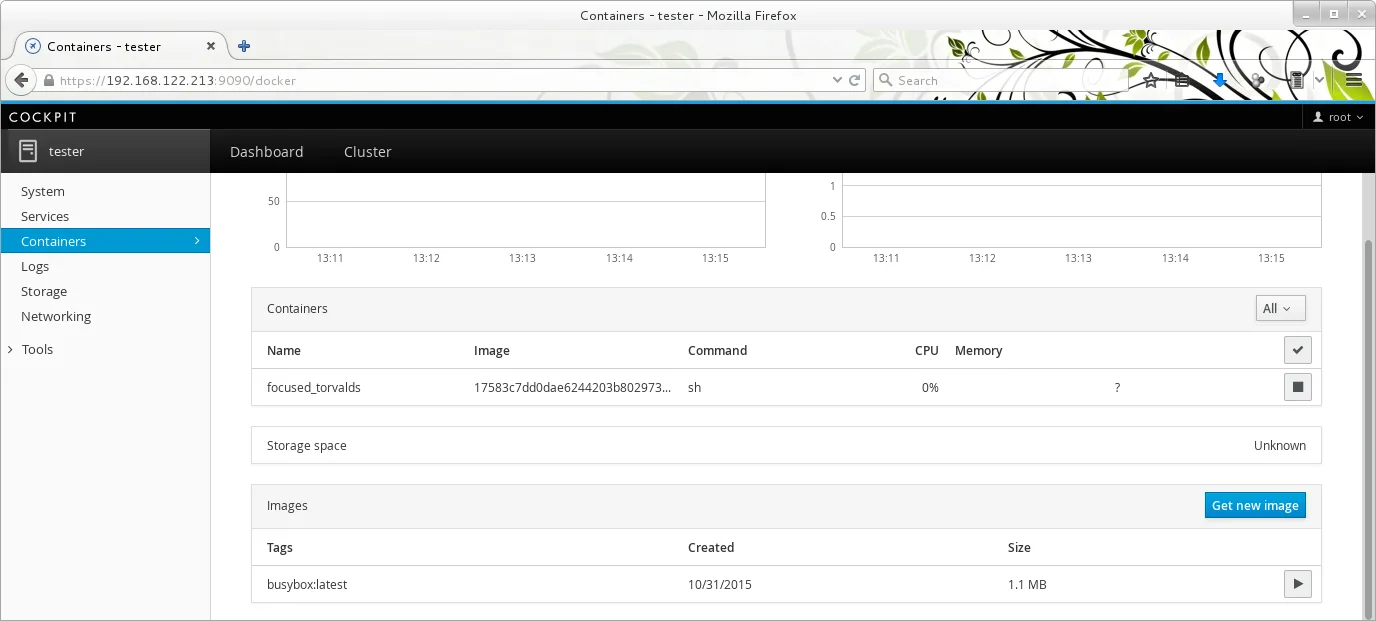Open the new tab plus icon
The height and width of the screenshot is (621, 1376).
(243, 45)
